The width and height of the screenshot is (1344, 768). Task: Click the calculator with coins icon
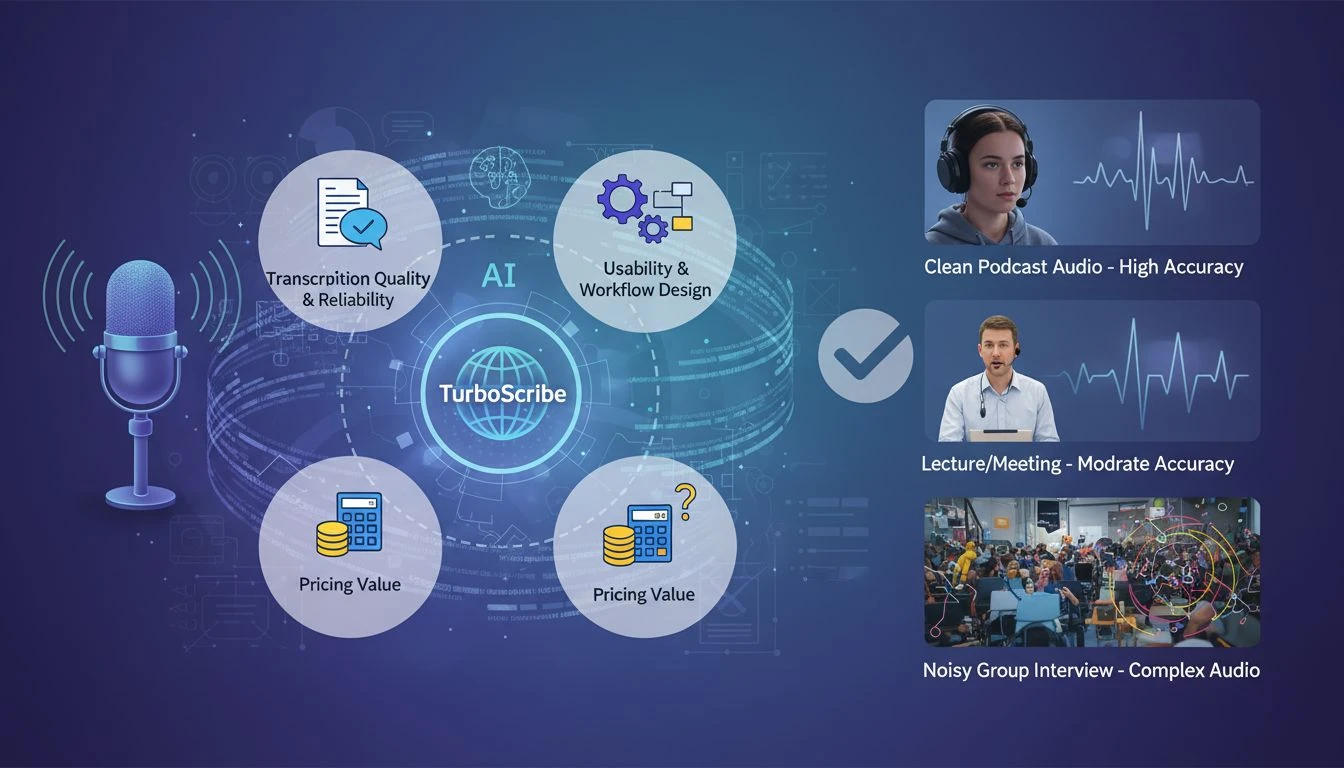346,525
